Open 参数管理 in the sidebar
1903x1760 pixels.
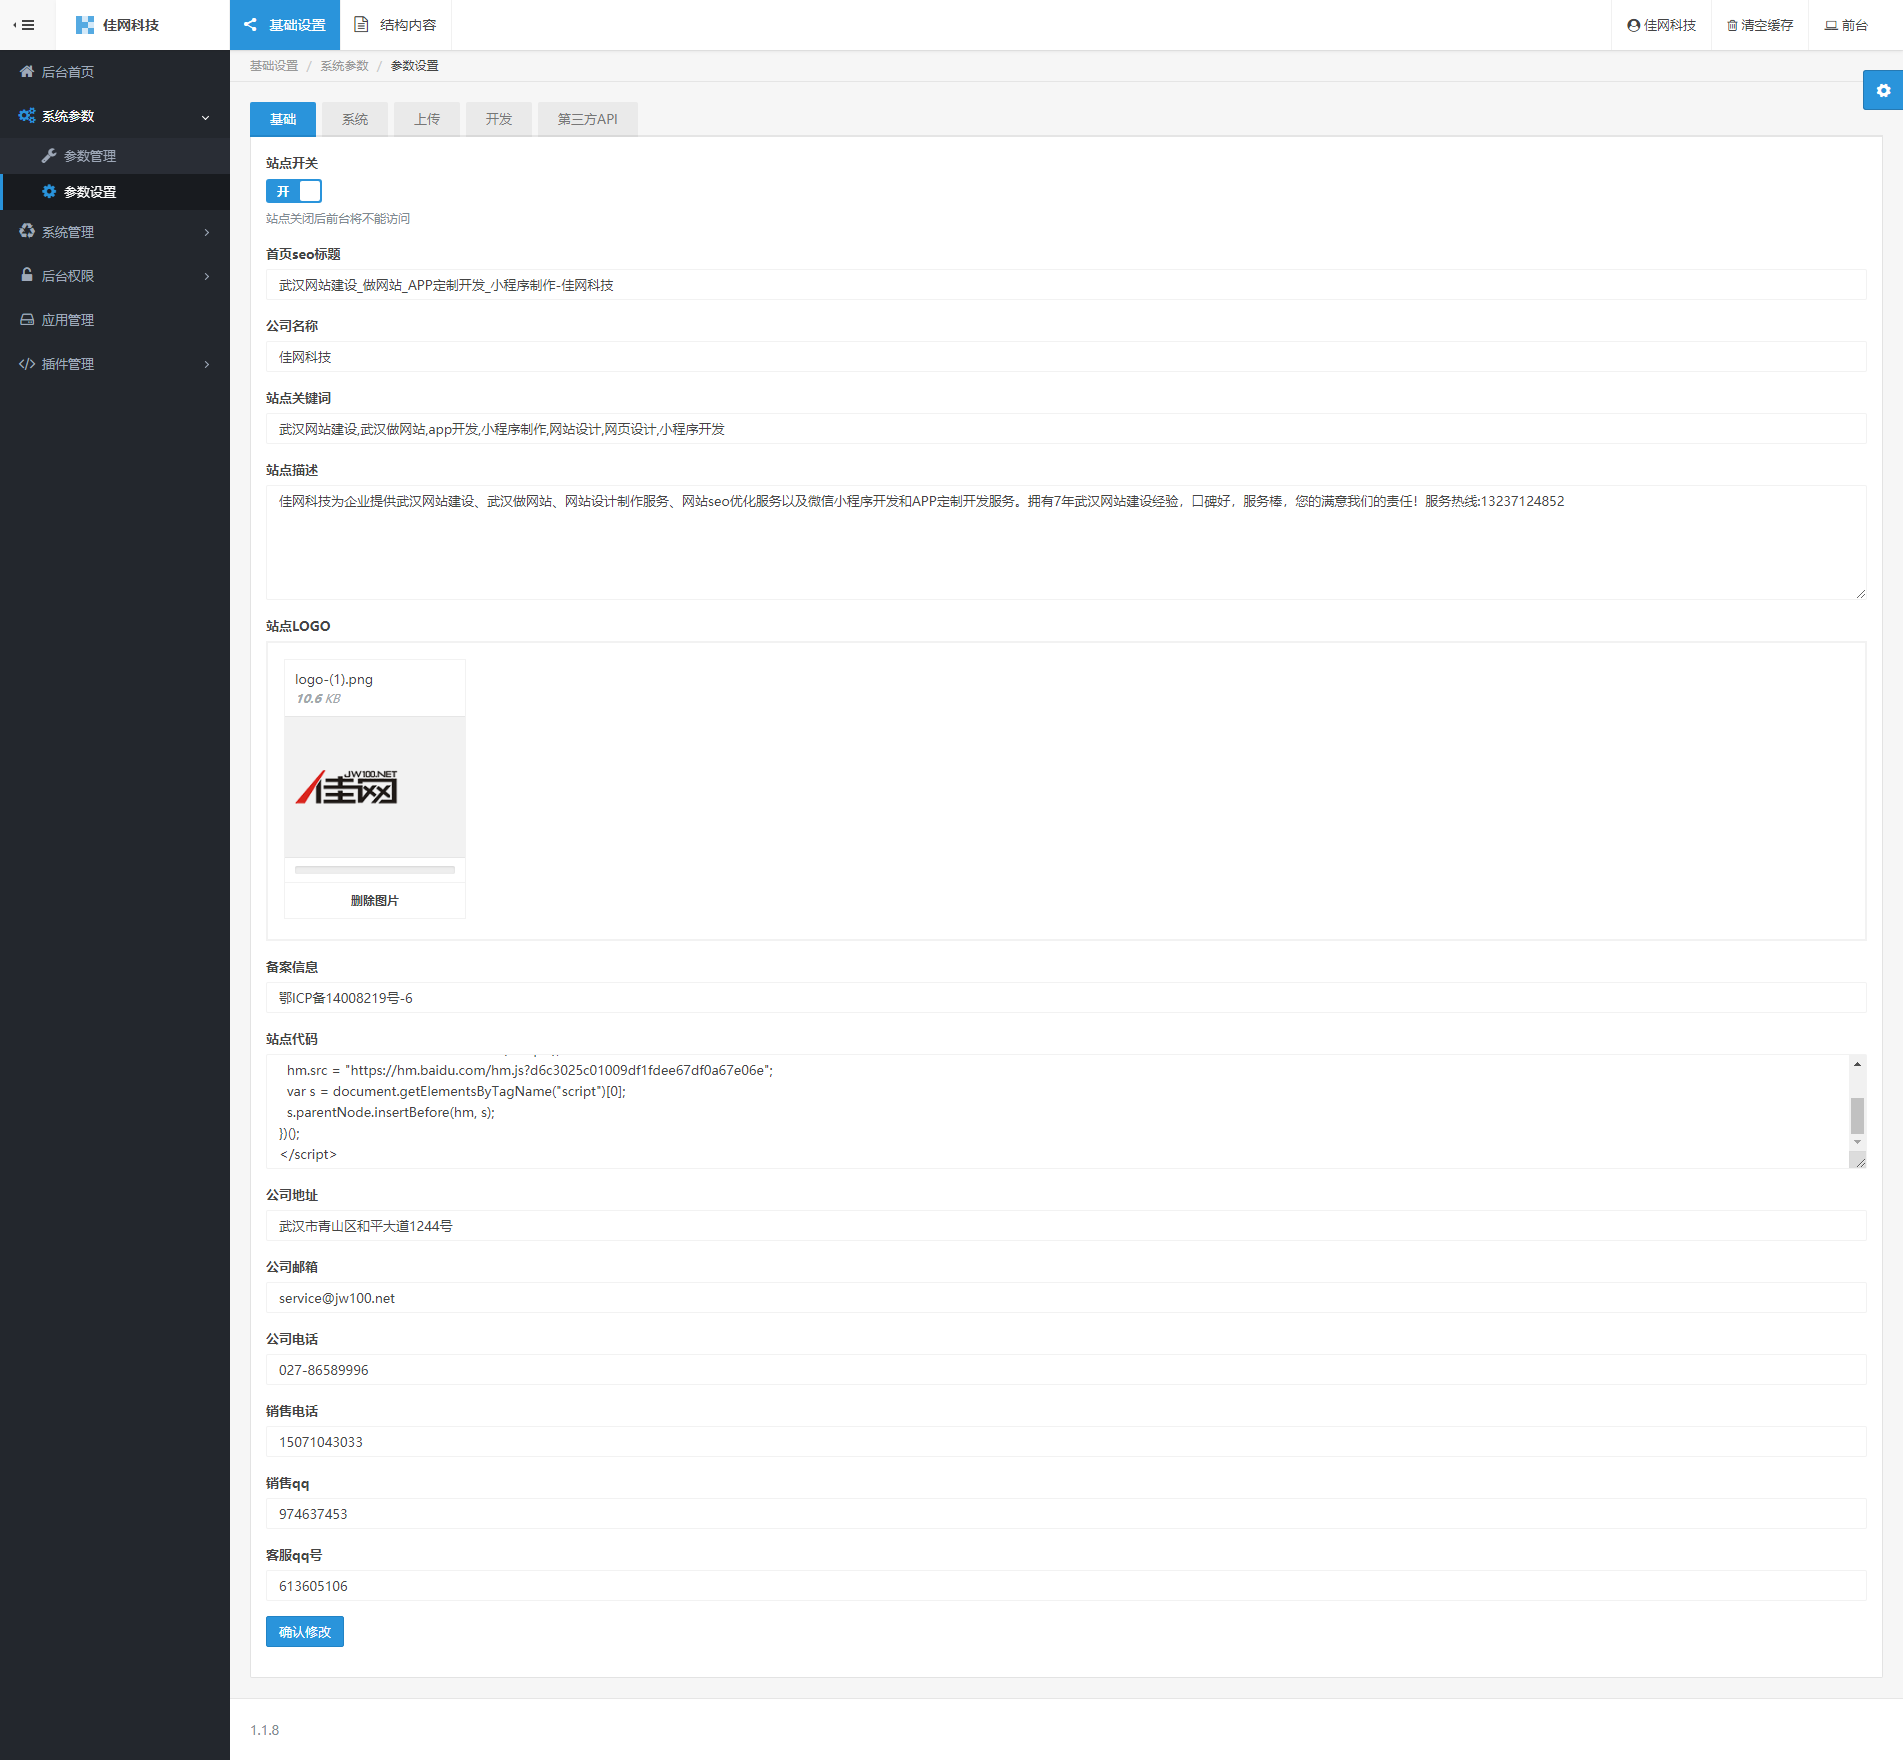115,155
